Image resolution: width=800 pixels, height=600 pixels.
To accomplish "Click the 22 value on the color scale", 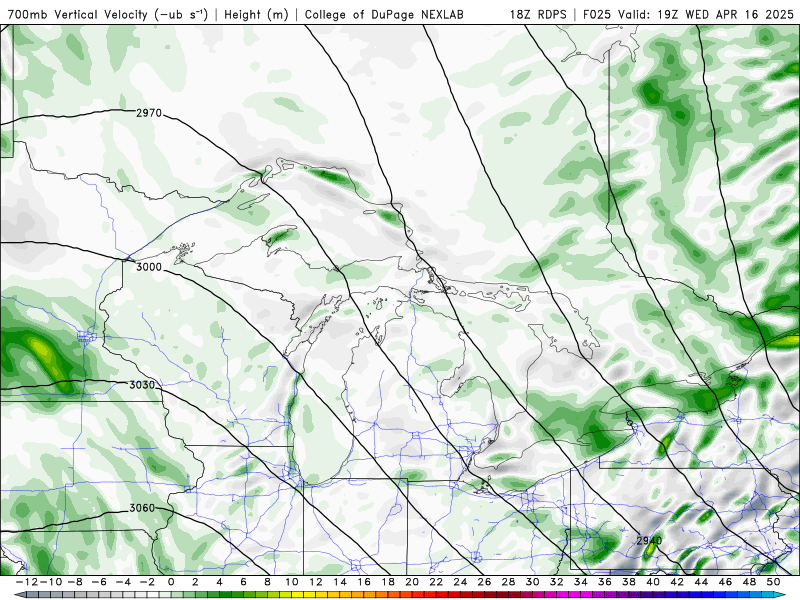I will click(x=436, y=582).
